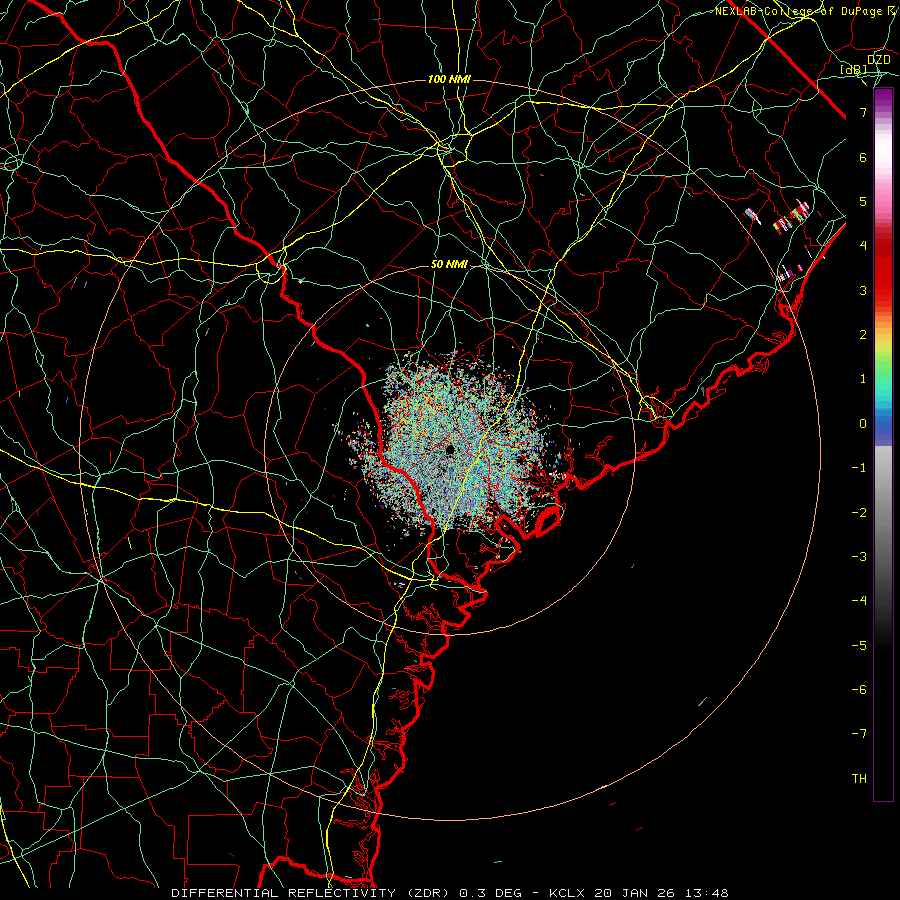Click the [dB] unit label
This screenshot has height=900, width=900.
[x=854, y=70]
